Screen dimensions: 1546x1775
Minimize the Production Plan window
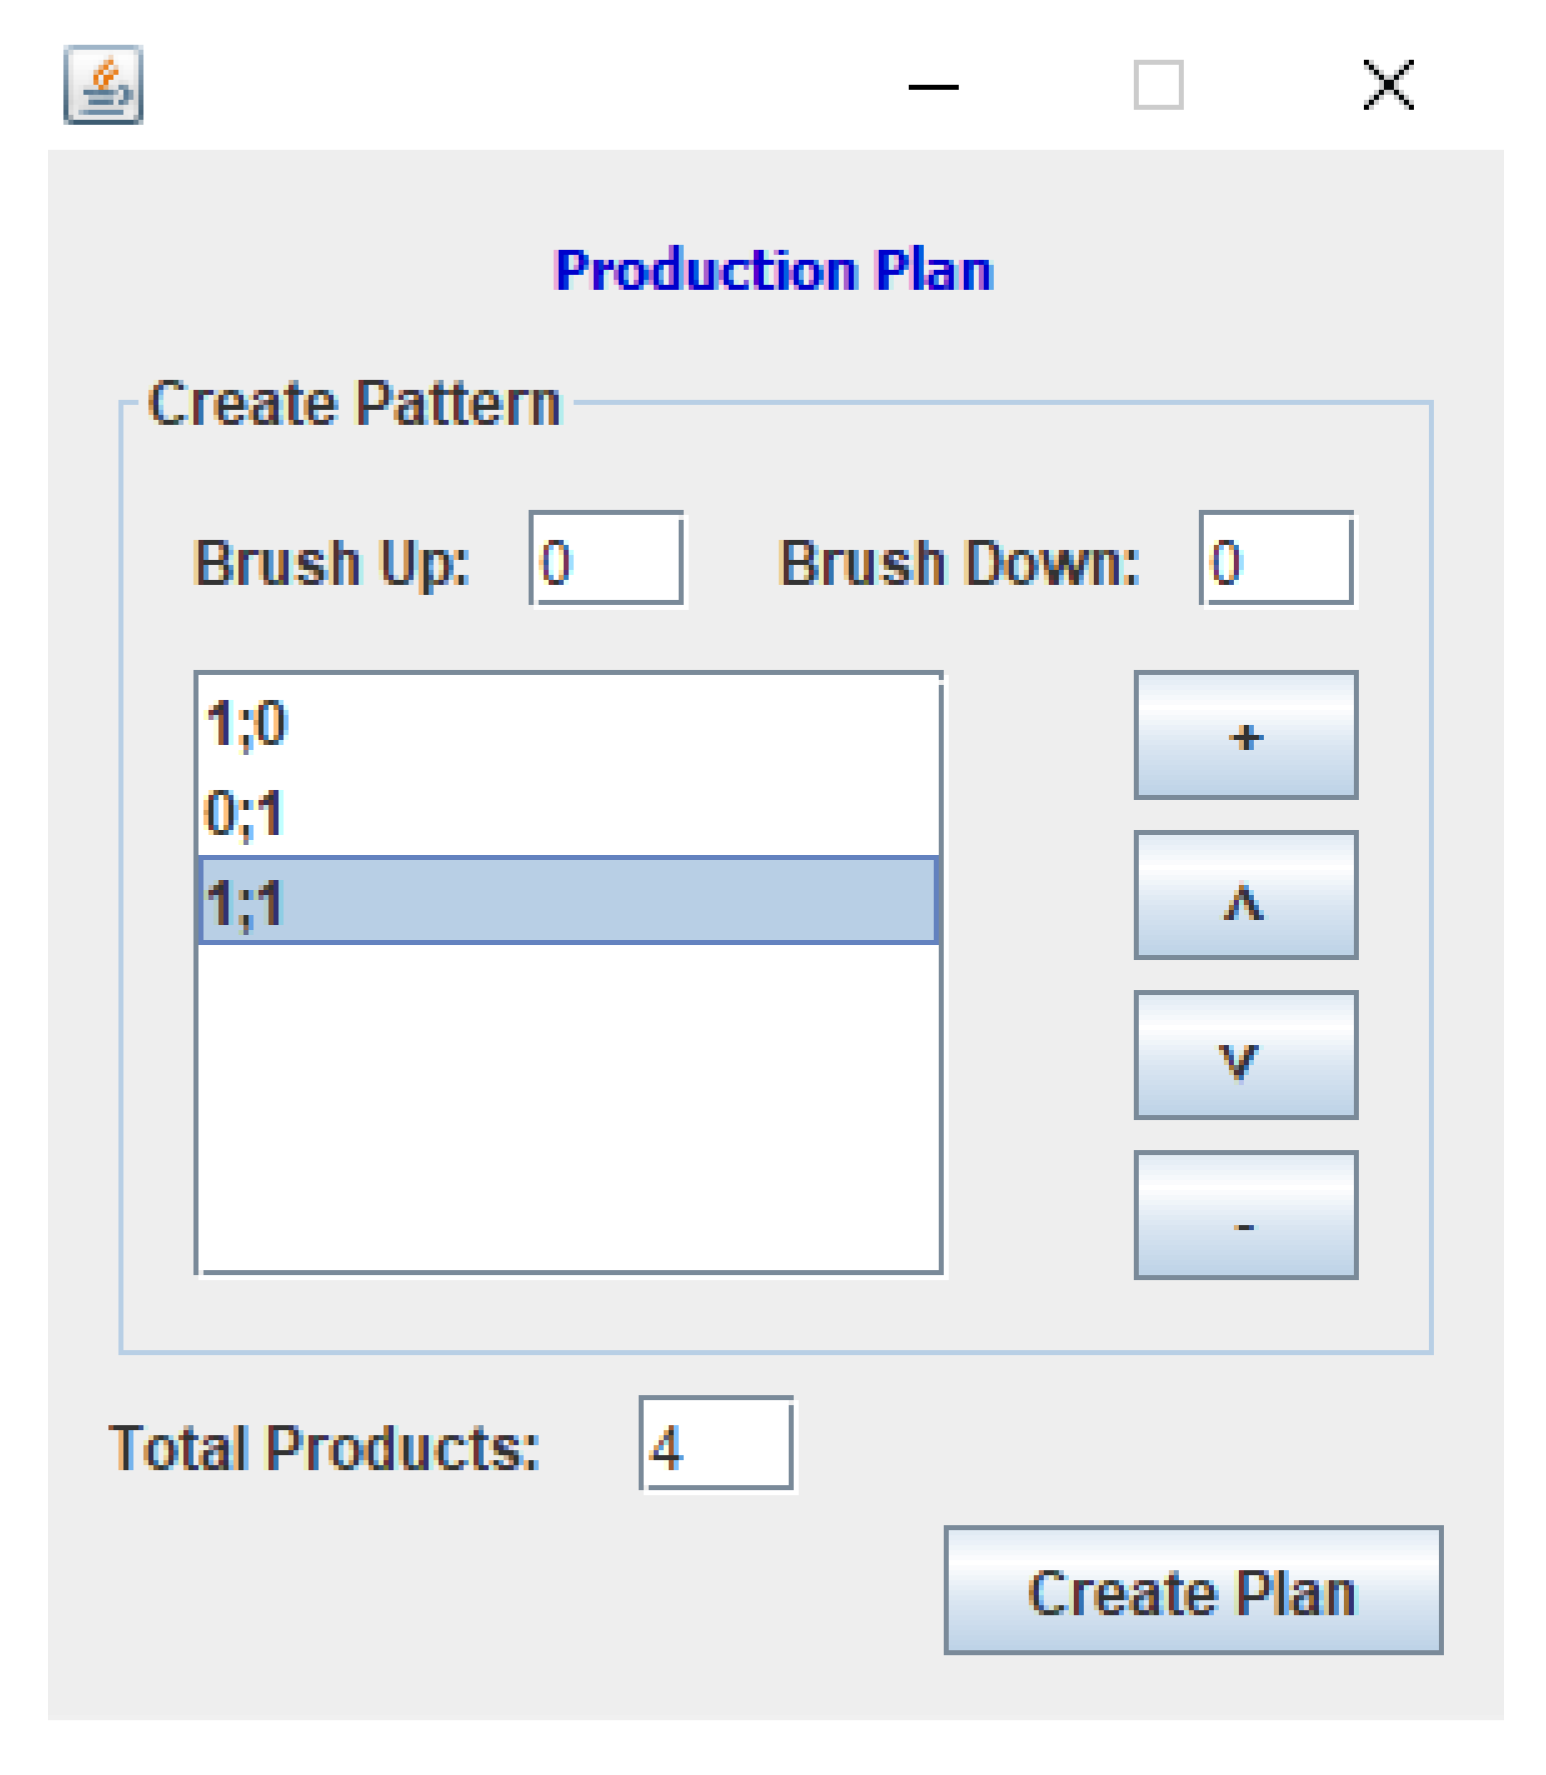tap(933, 86)
